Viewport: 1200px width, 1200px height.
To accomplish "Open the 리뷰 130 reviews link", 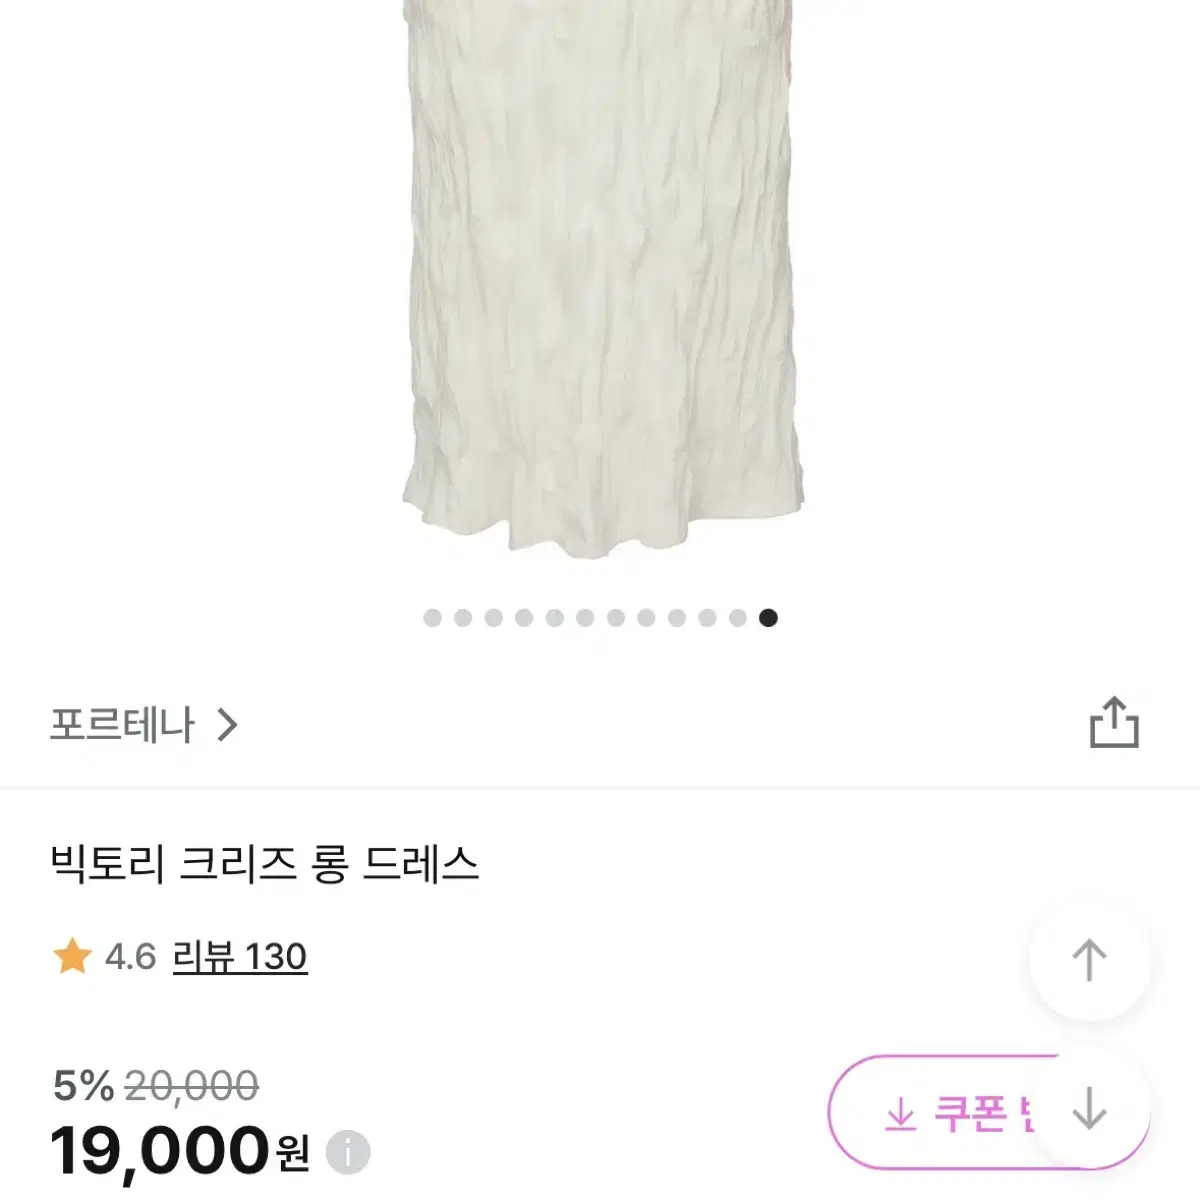I will 240,957.
